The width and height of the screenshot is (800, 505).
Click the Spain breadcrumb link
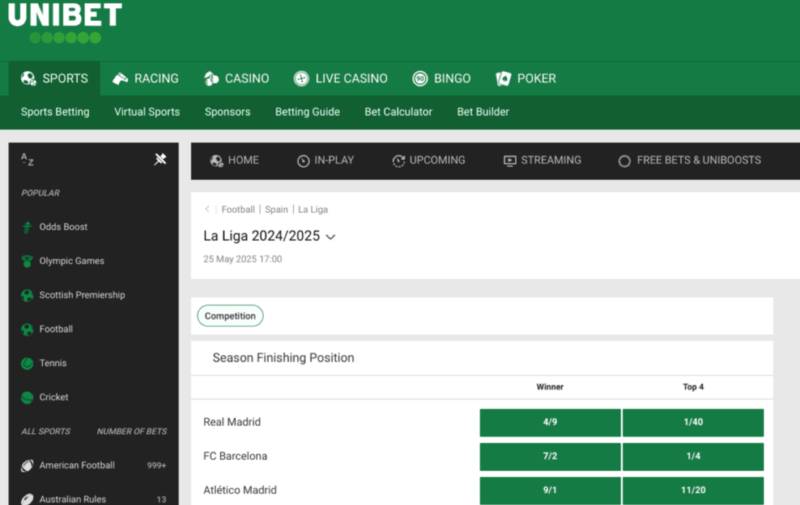[276, 210]
